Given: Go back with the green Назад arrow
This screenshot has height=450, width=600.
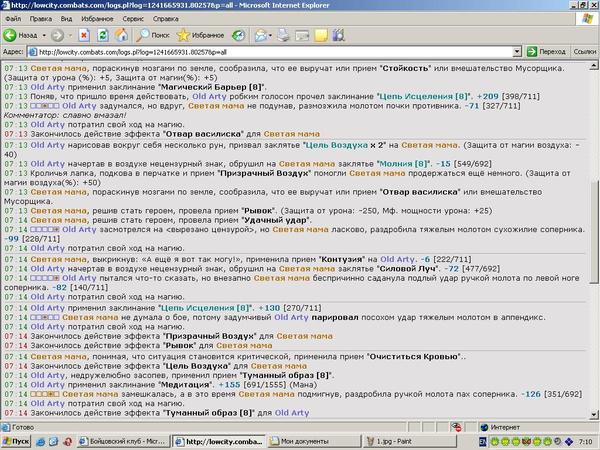Looking at the screenshot, I should coord(21,35).
